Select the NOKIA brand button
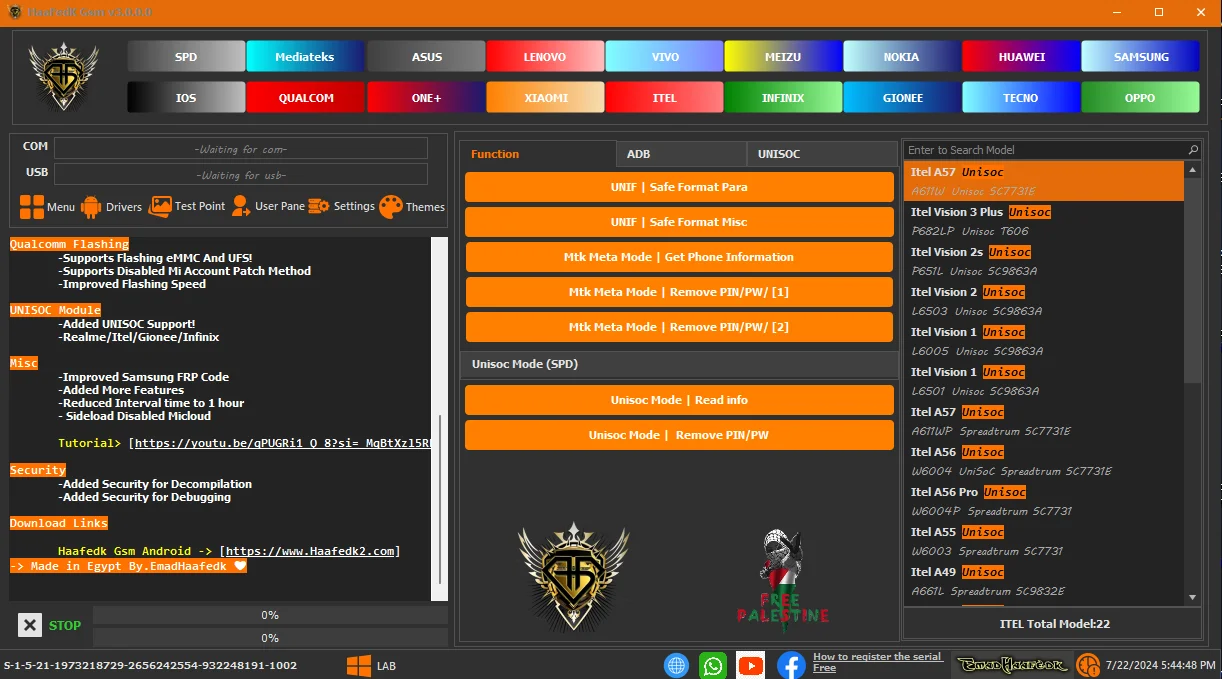 tap(902, 57)
